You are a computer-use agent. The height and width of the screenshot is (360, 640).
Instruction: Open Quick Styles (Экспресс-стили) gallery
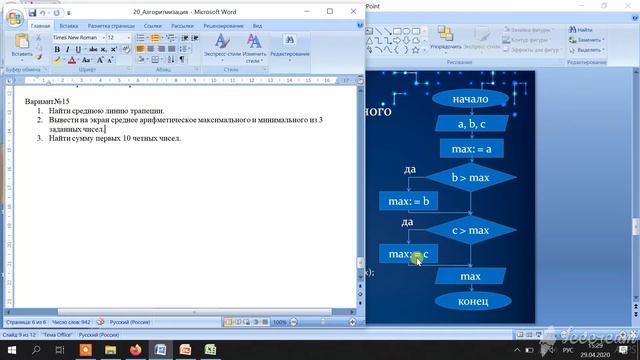[x=222, y=48]
